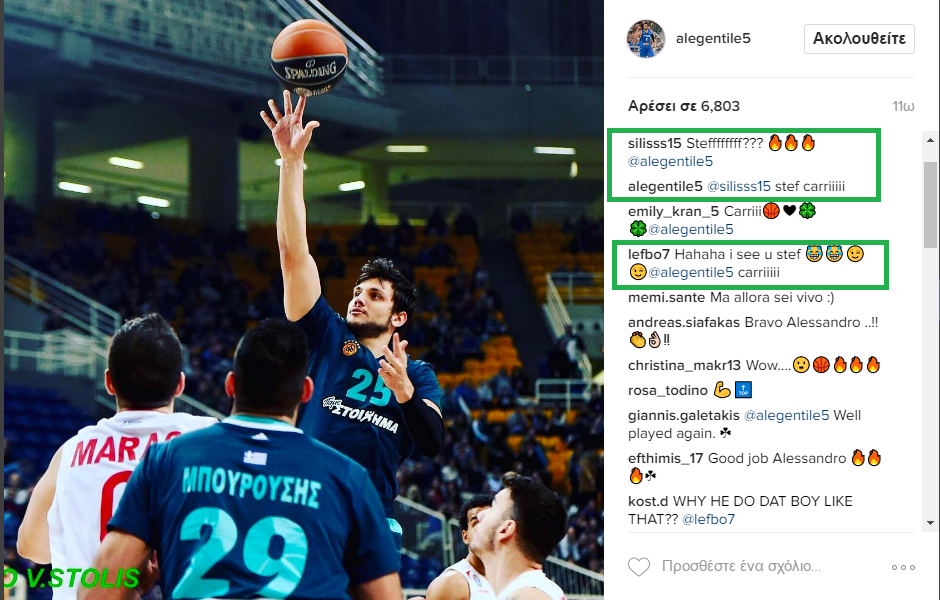This screenshot has height=600, width=940.
Task: Open @alegentile5 mention in giannis.galetakis comment
Action: click(787, 415)
